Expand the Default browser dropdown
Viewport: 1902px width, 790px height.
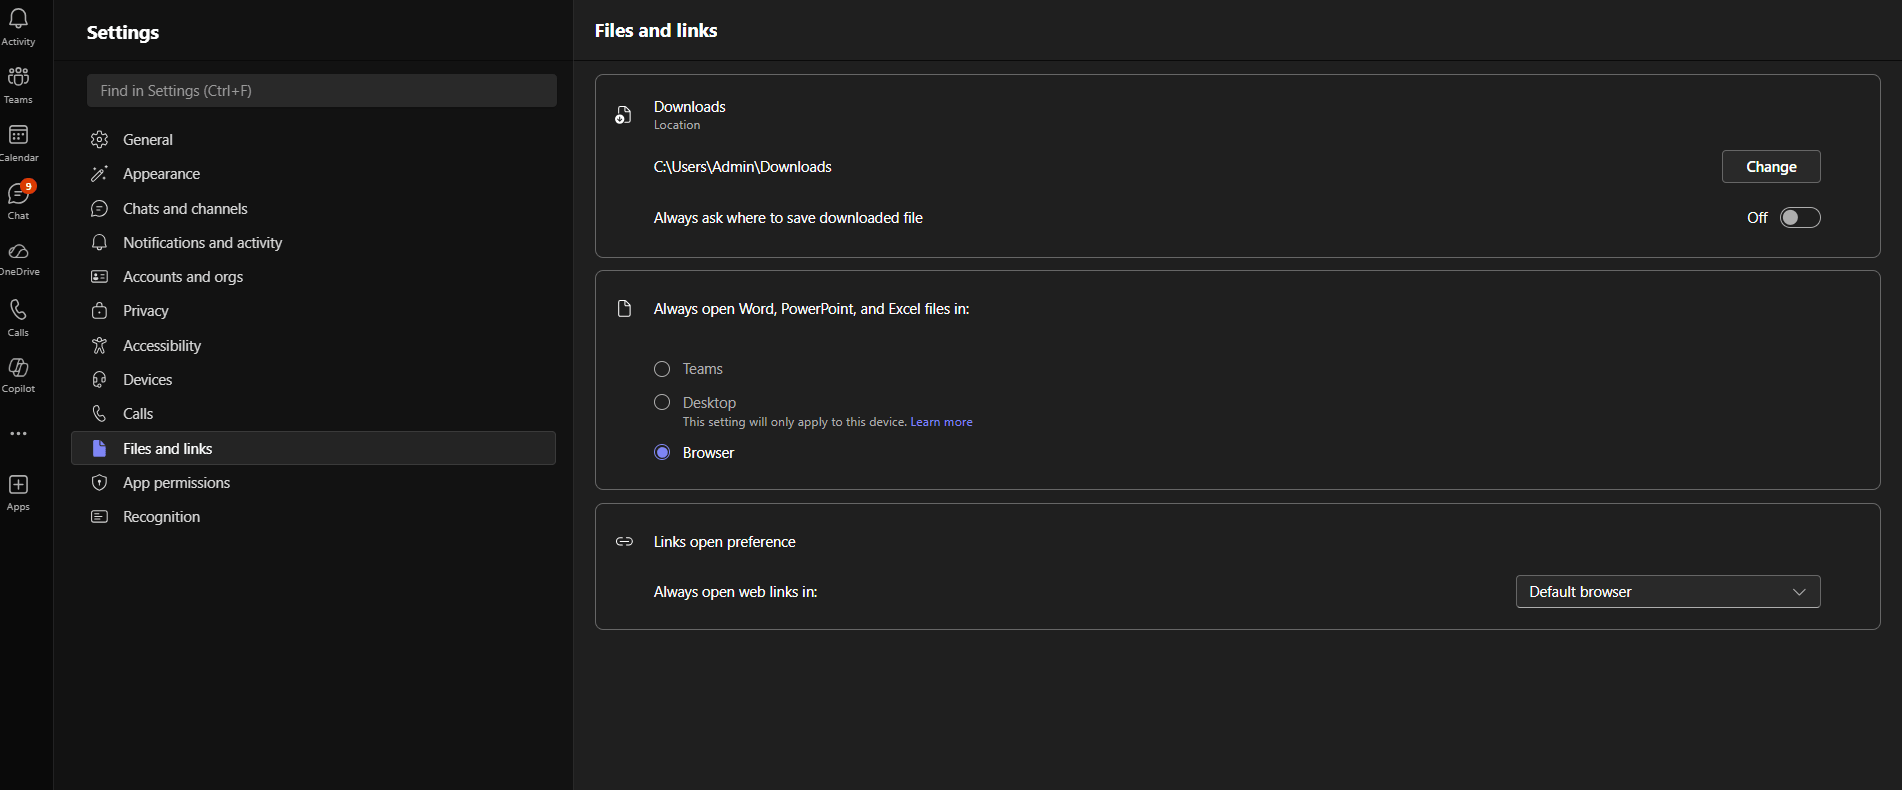1668,592
